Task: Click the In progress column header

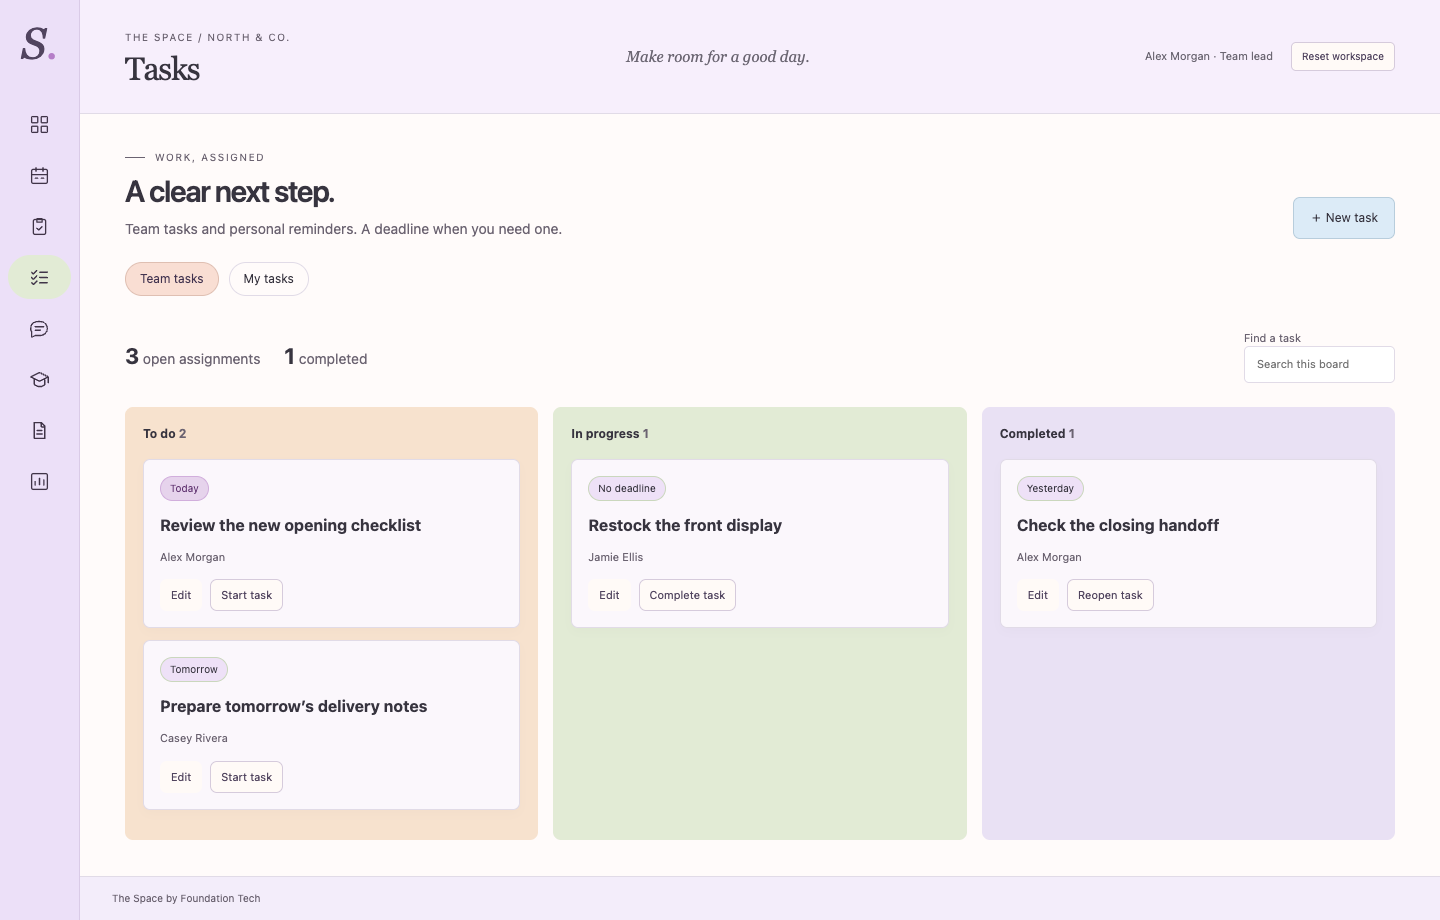Action: pos(610,434)
